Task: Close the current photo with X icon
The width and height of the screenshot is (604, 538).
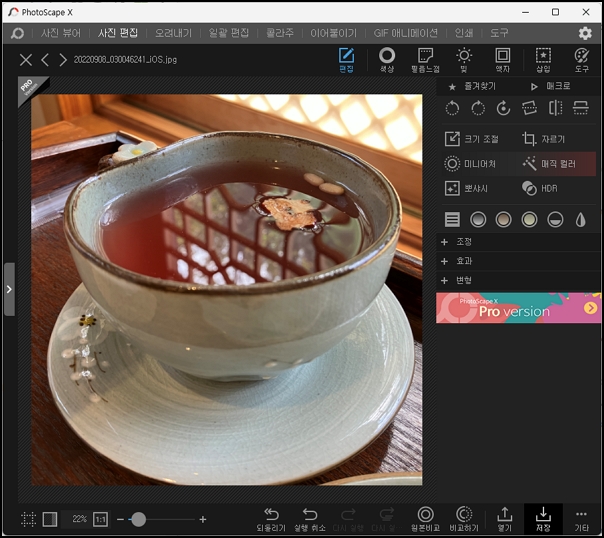Action: [26, 60]
